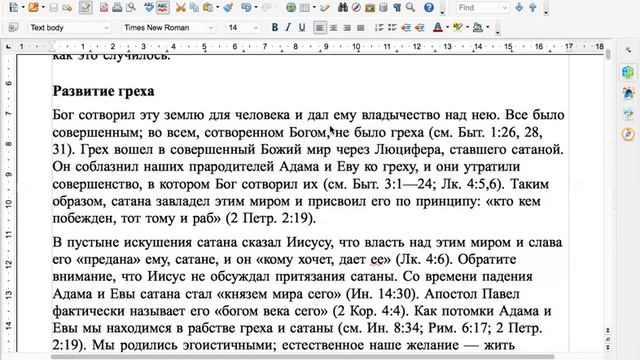Open the Times New Roman font dropdown
Image resolution: width=640 pixels, height=360 pixels.
(x=211, y=28)
